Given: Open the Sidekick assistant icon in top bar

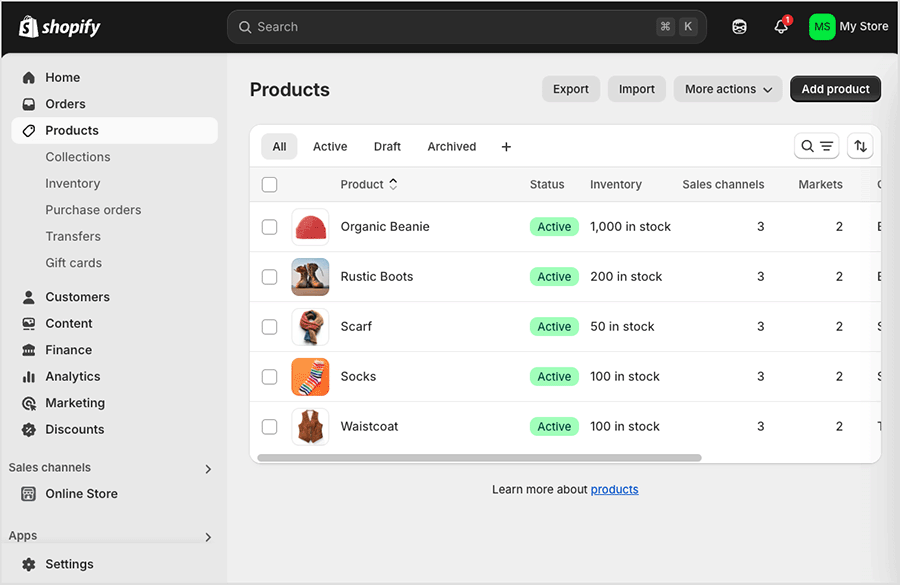Looking at the screenshot, I should click(739, 26).
